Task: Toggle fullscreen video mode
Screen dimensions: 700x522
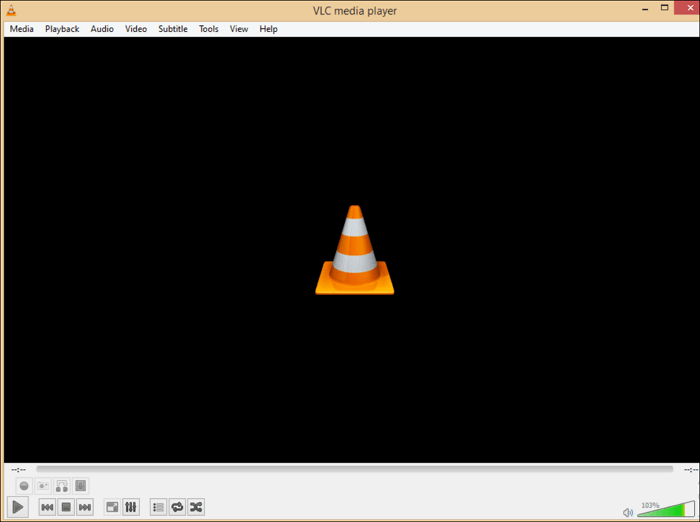Action: [x=112, y=507]
